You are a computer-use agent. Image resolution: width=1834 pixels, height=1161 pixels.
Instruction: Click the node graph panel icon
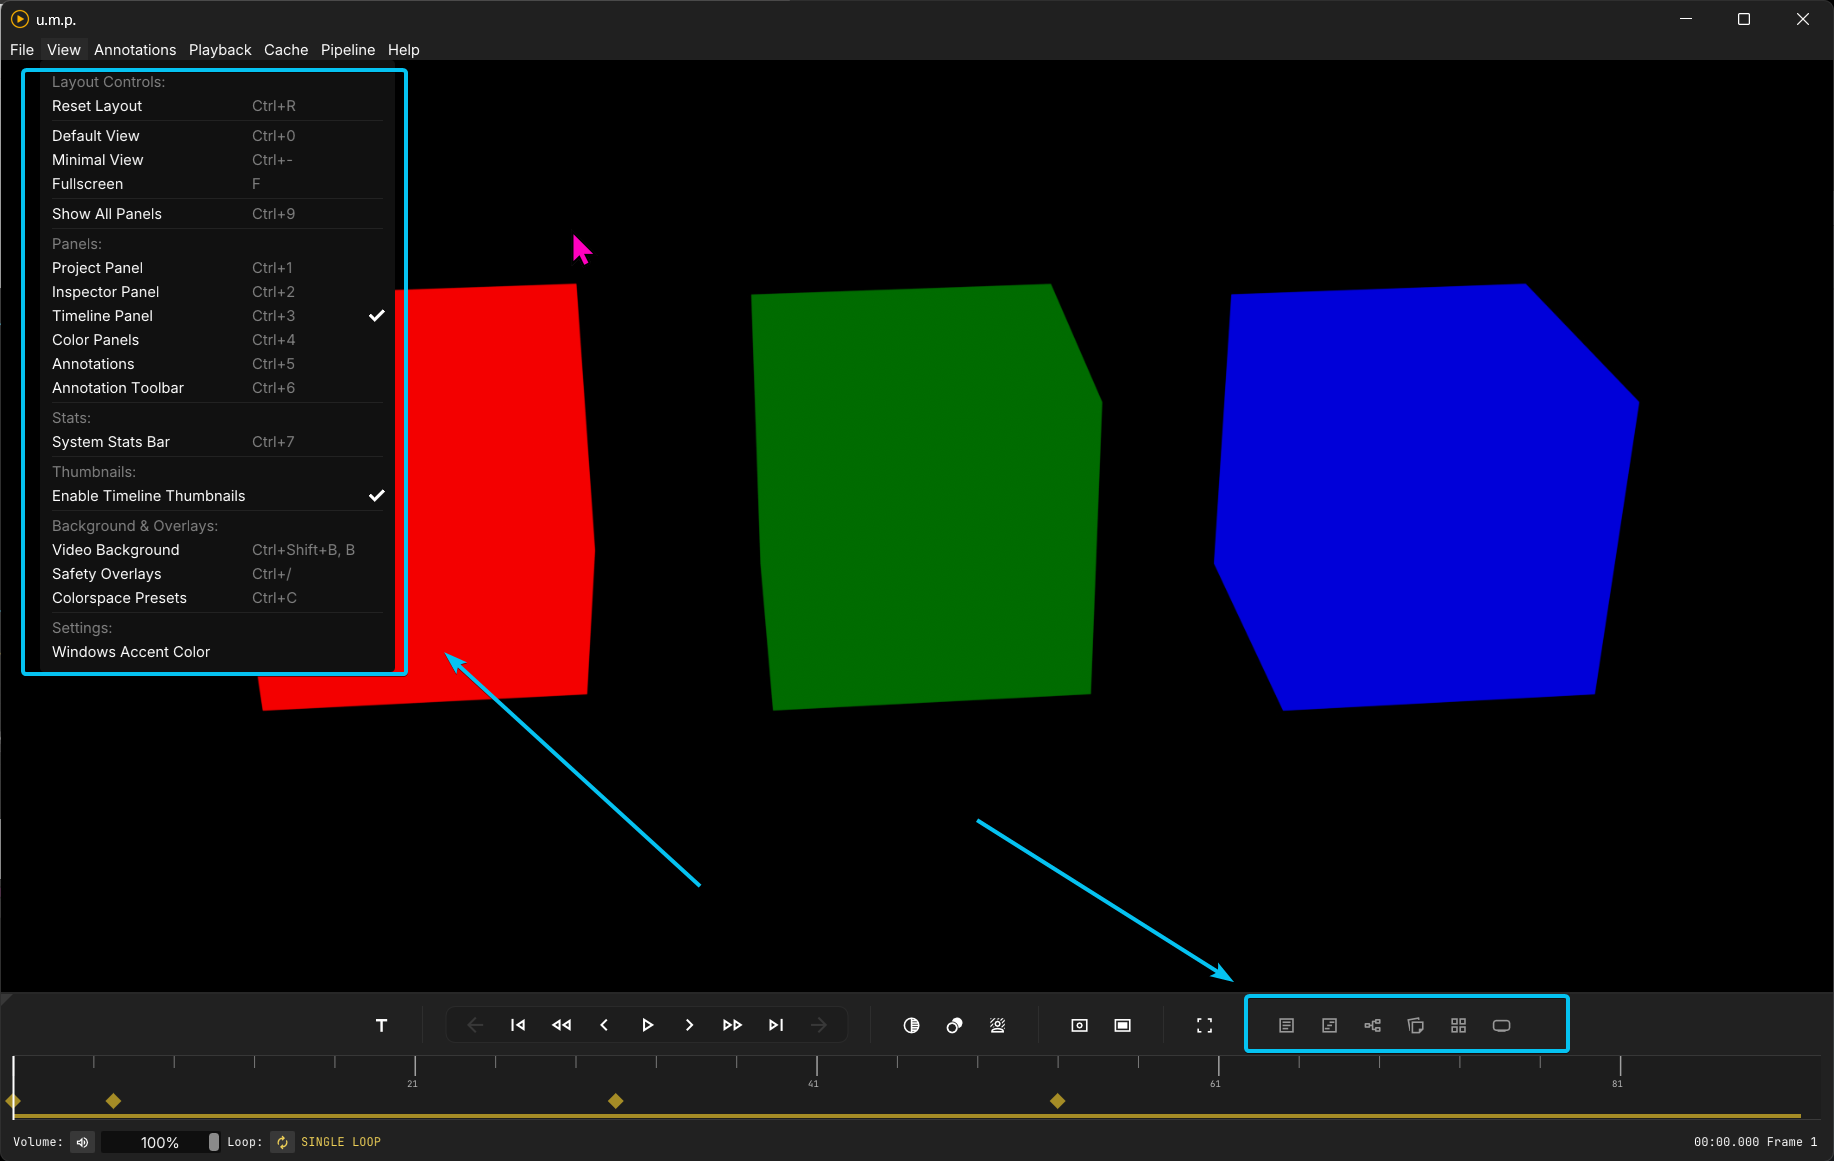click(x=1372, y=1025)
